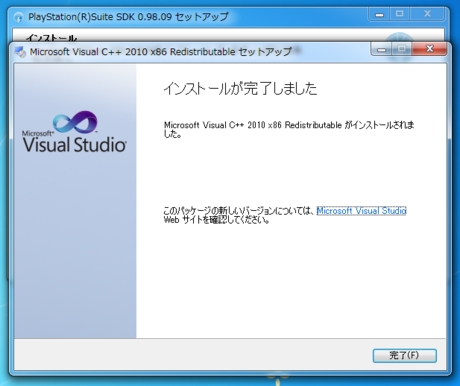Click the PlayStation(R)Suite SDK 0.98.09 title text
This screenshot has height=386, width=460.
(x=128, y=17)
